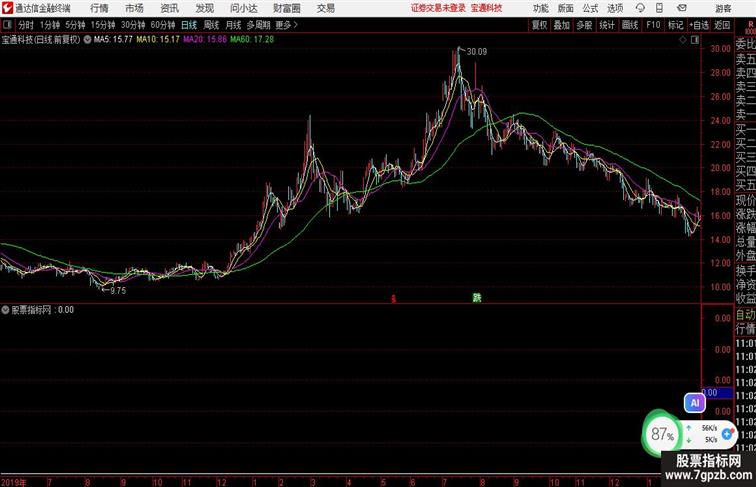The width and height of the screenshot is (756, 487).
Task: Switch to 15分钟 period
Action: point(103,25)
